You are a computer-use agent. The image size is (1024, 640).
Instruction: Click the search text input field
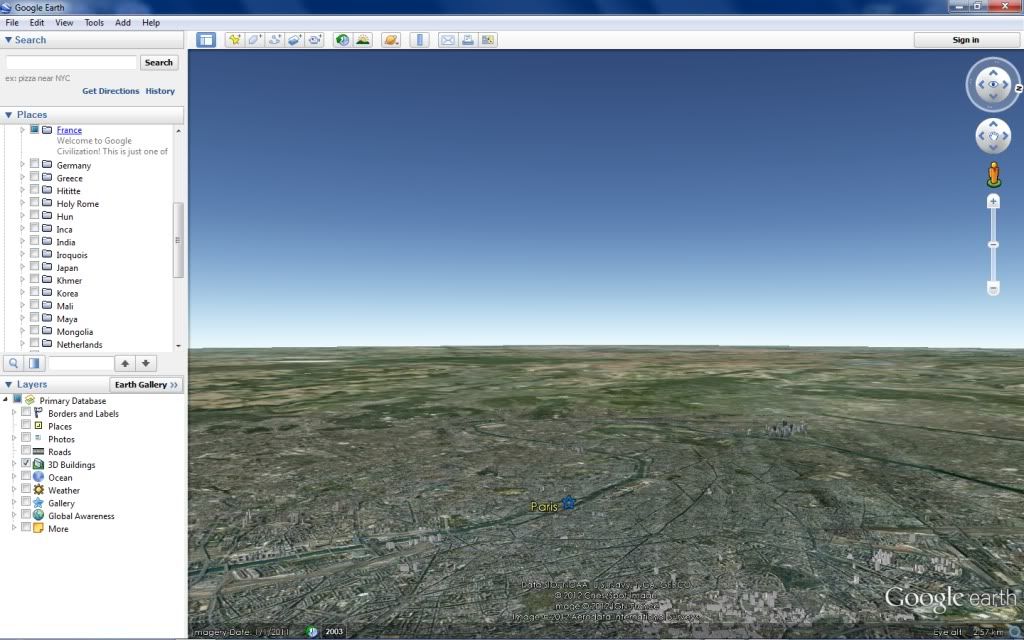point(71,63)
